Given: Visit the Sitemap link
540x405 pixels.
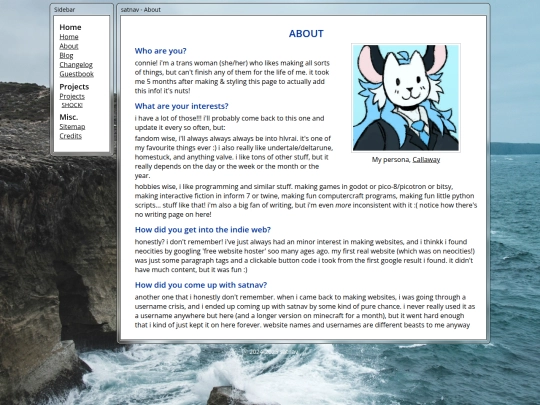Looking at the screenshot, I should pos(72,127).
